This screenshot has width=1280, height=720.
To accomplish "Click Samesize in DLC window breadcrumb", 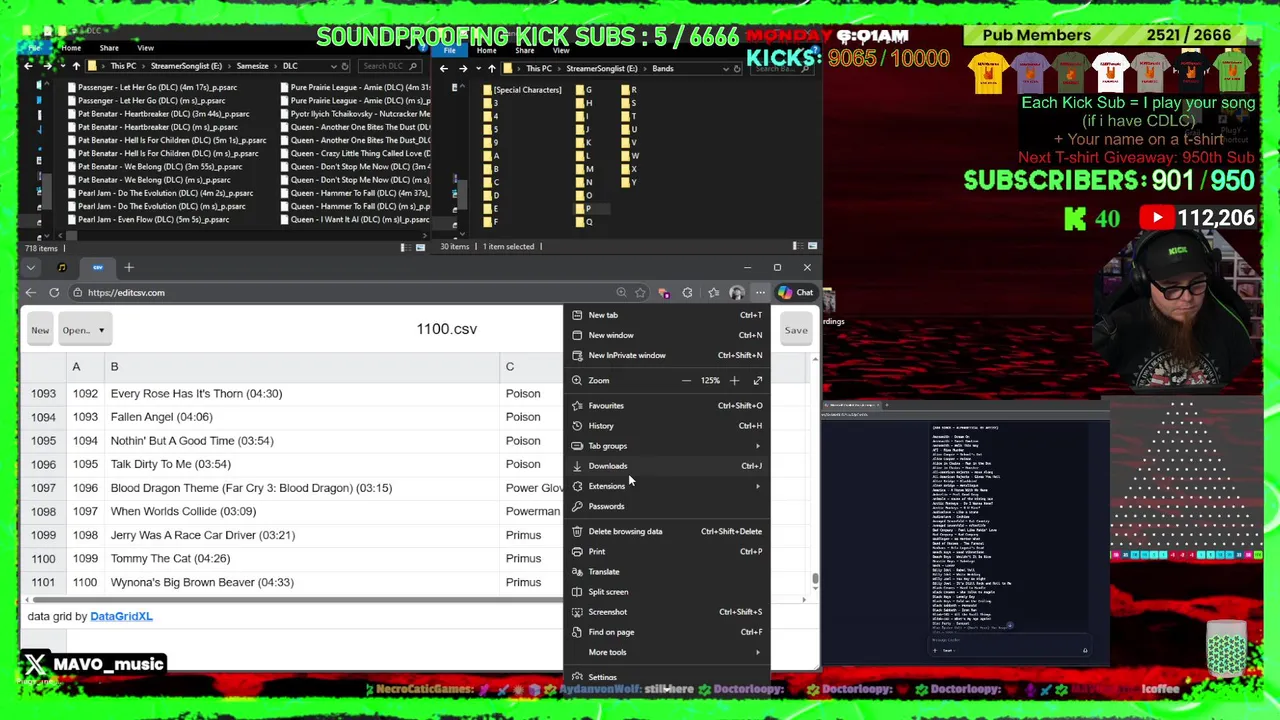I will (252, 66).
